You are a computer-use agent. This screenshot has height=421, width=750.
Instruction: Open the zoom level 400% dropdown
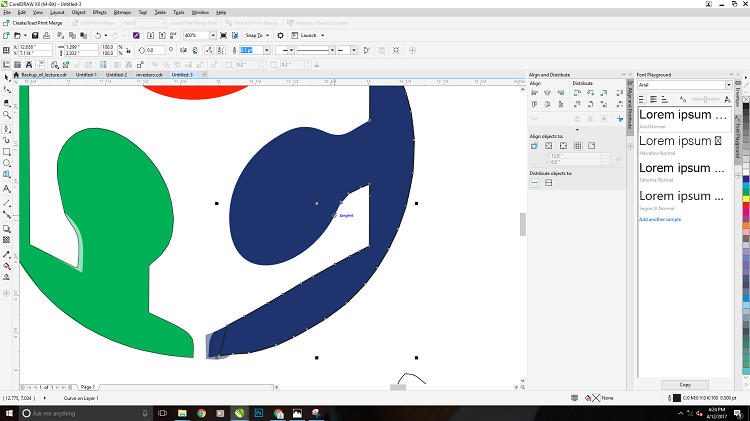tap(213, 35)
